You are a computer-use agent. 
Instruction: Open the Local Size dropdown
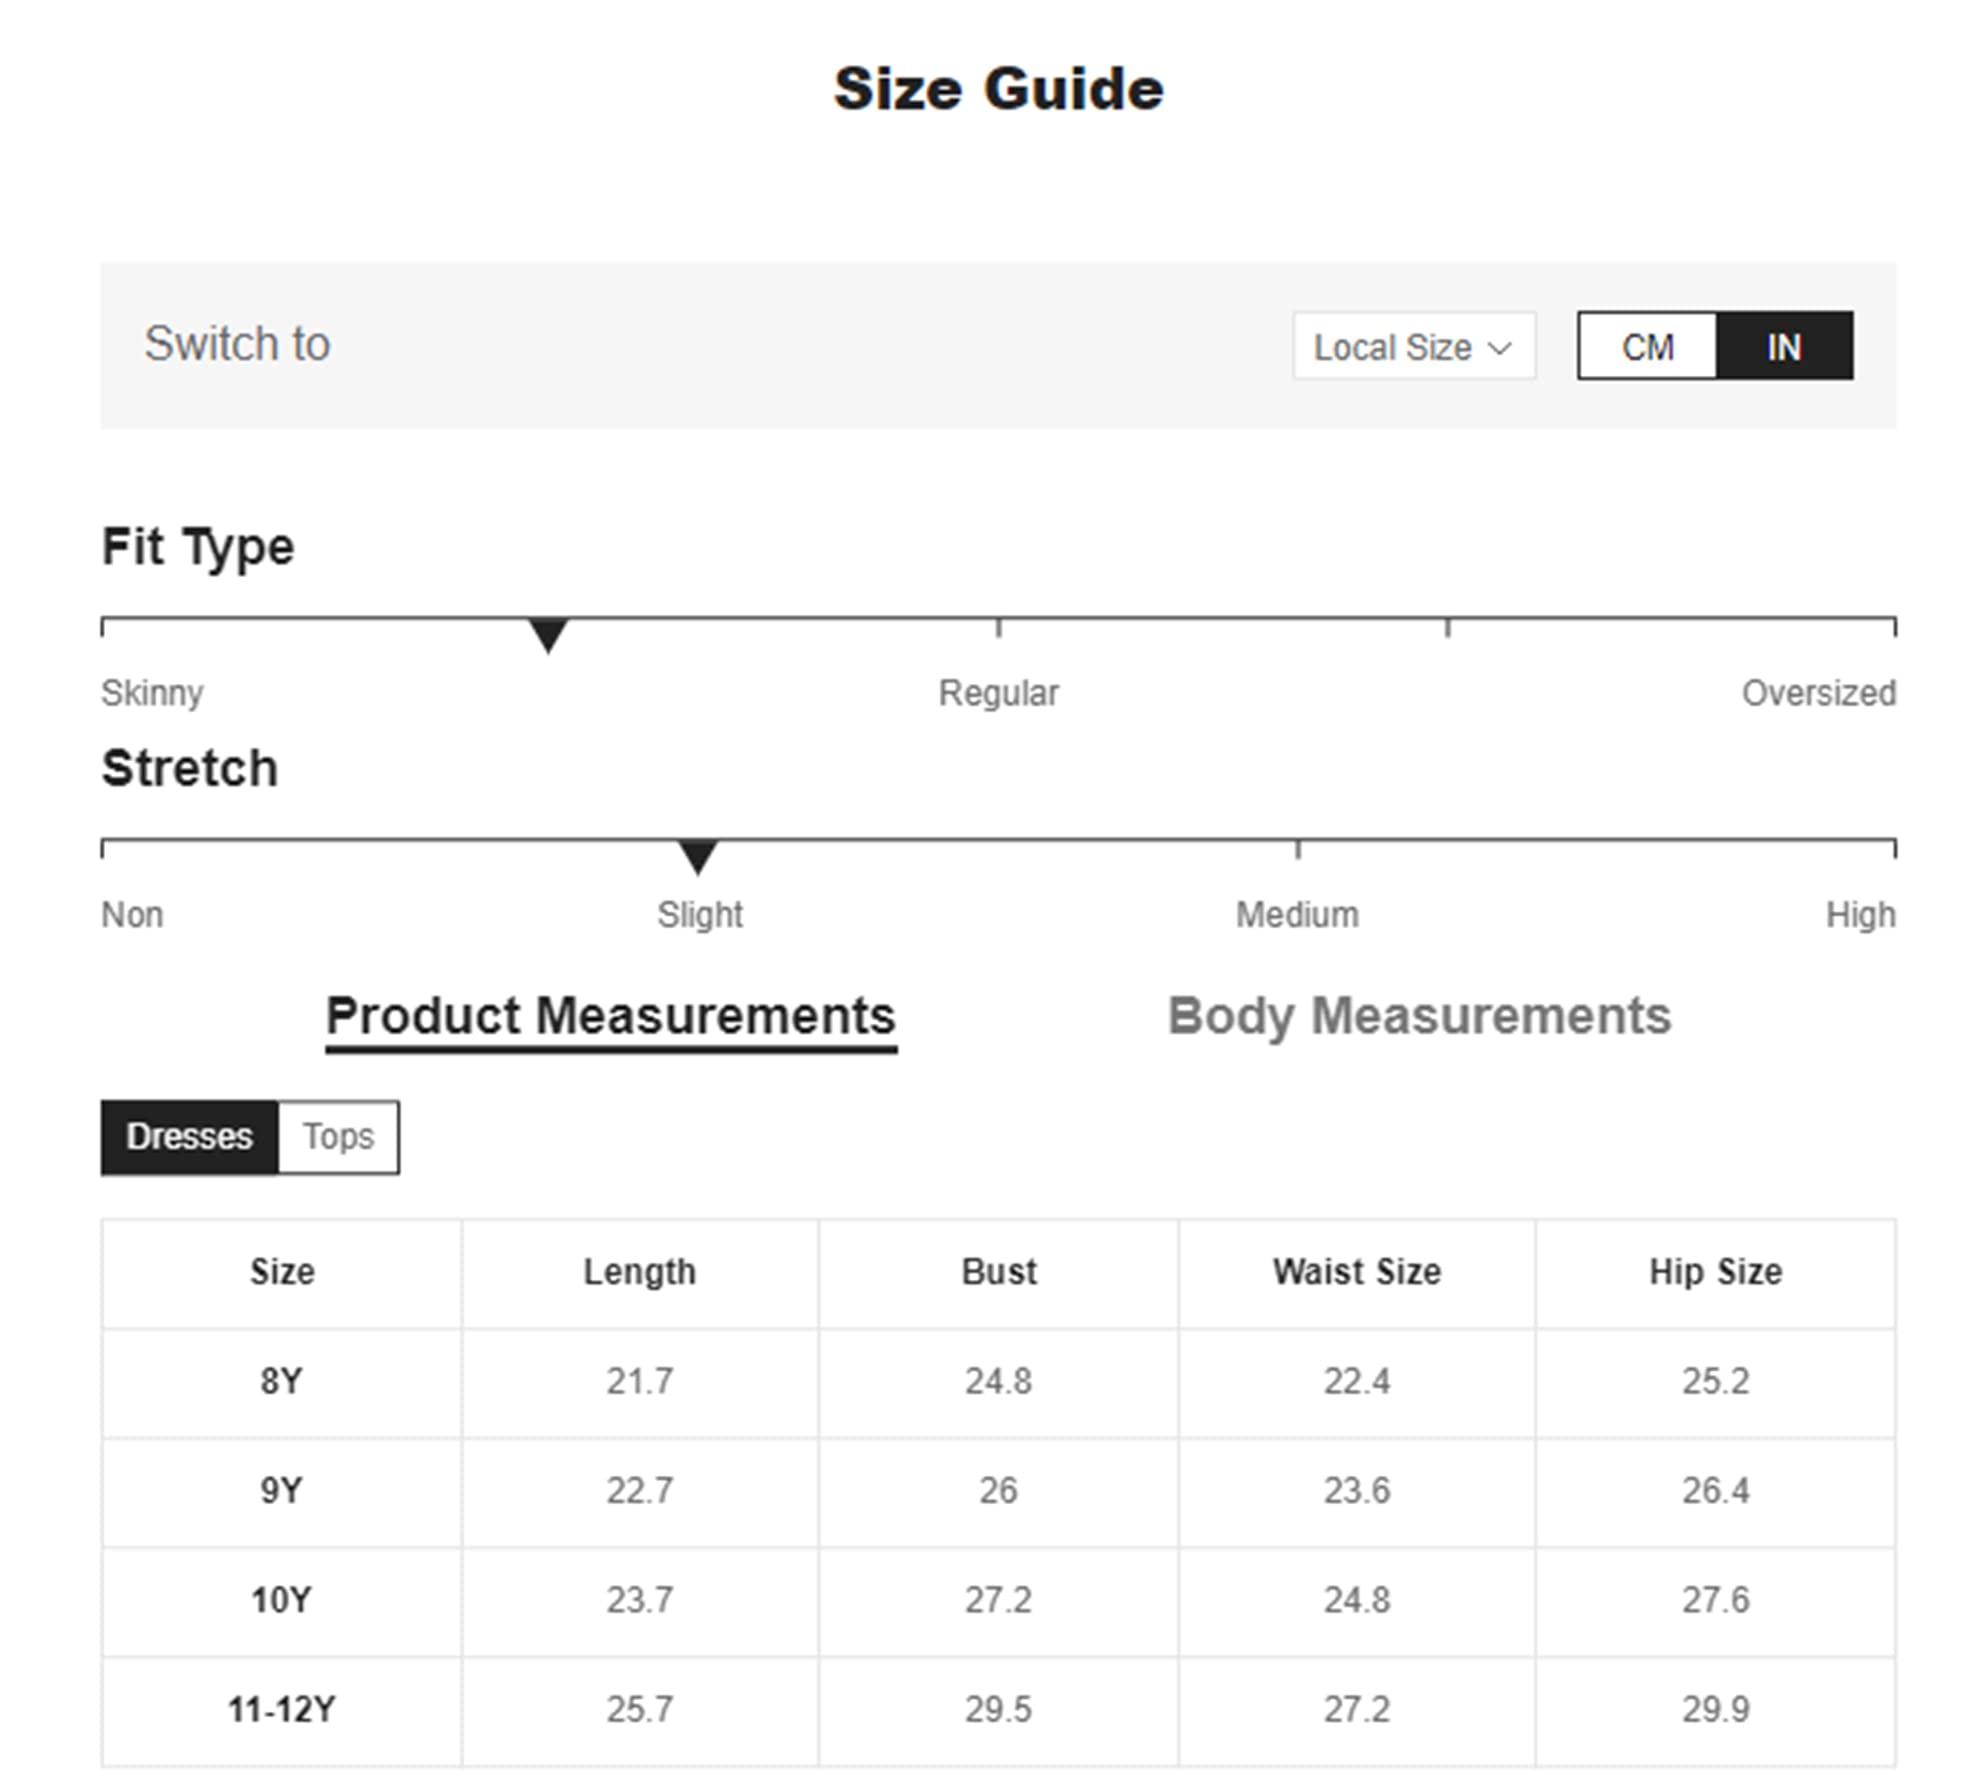(1411, 347)
